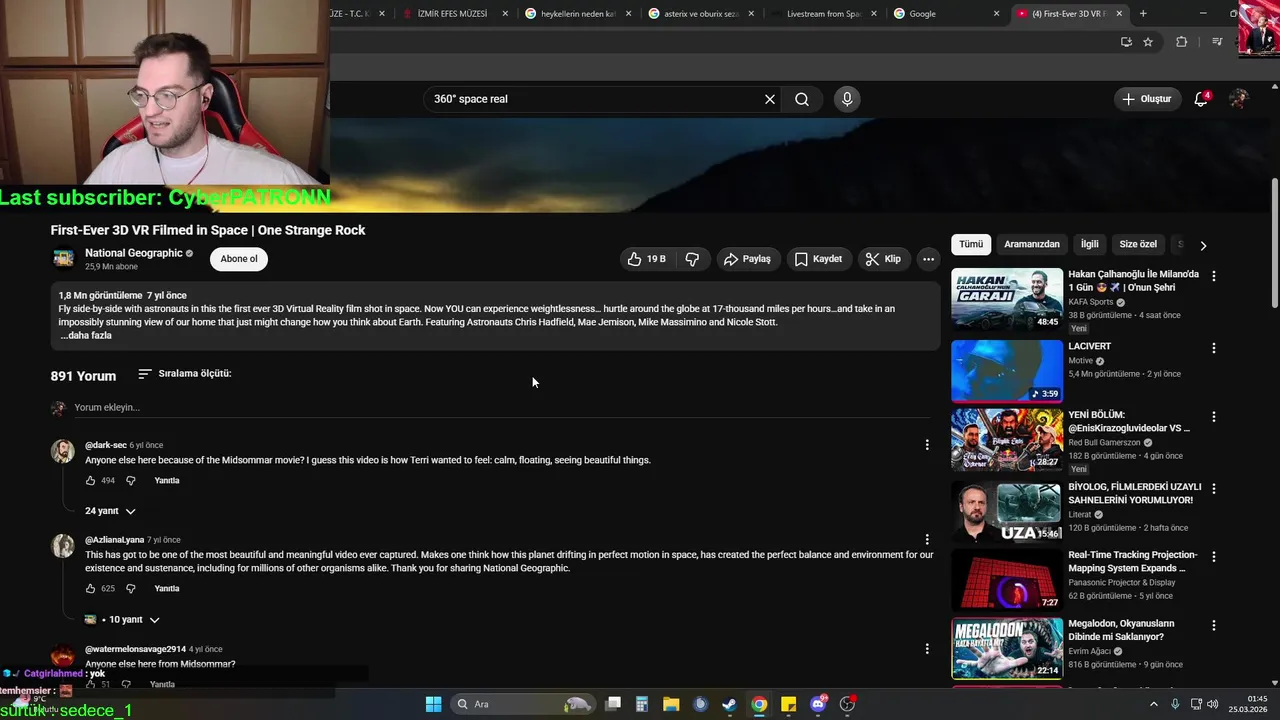Like the video with 19 B likes
Viewport: 1280px width, 720px height.
click(x=646, y=259)
